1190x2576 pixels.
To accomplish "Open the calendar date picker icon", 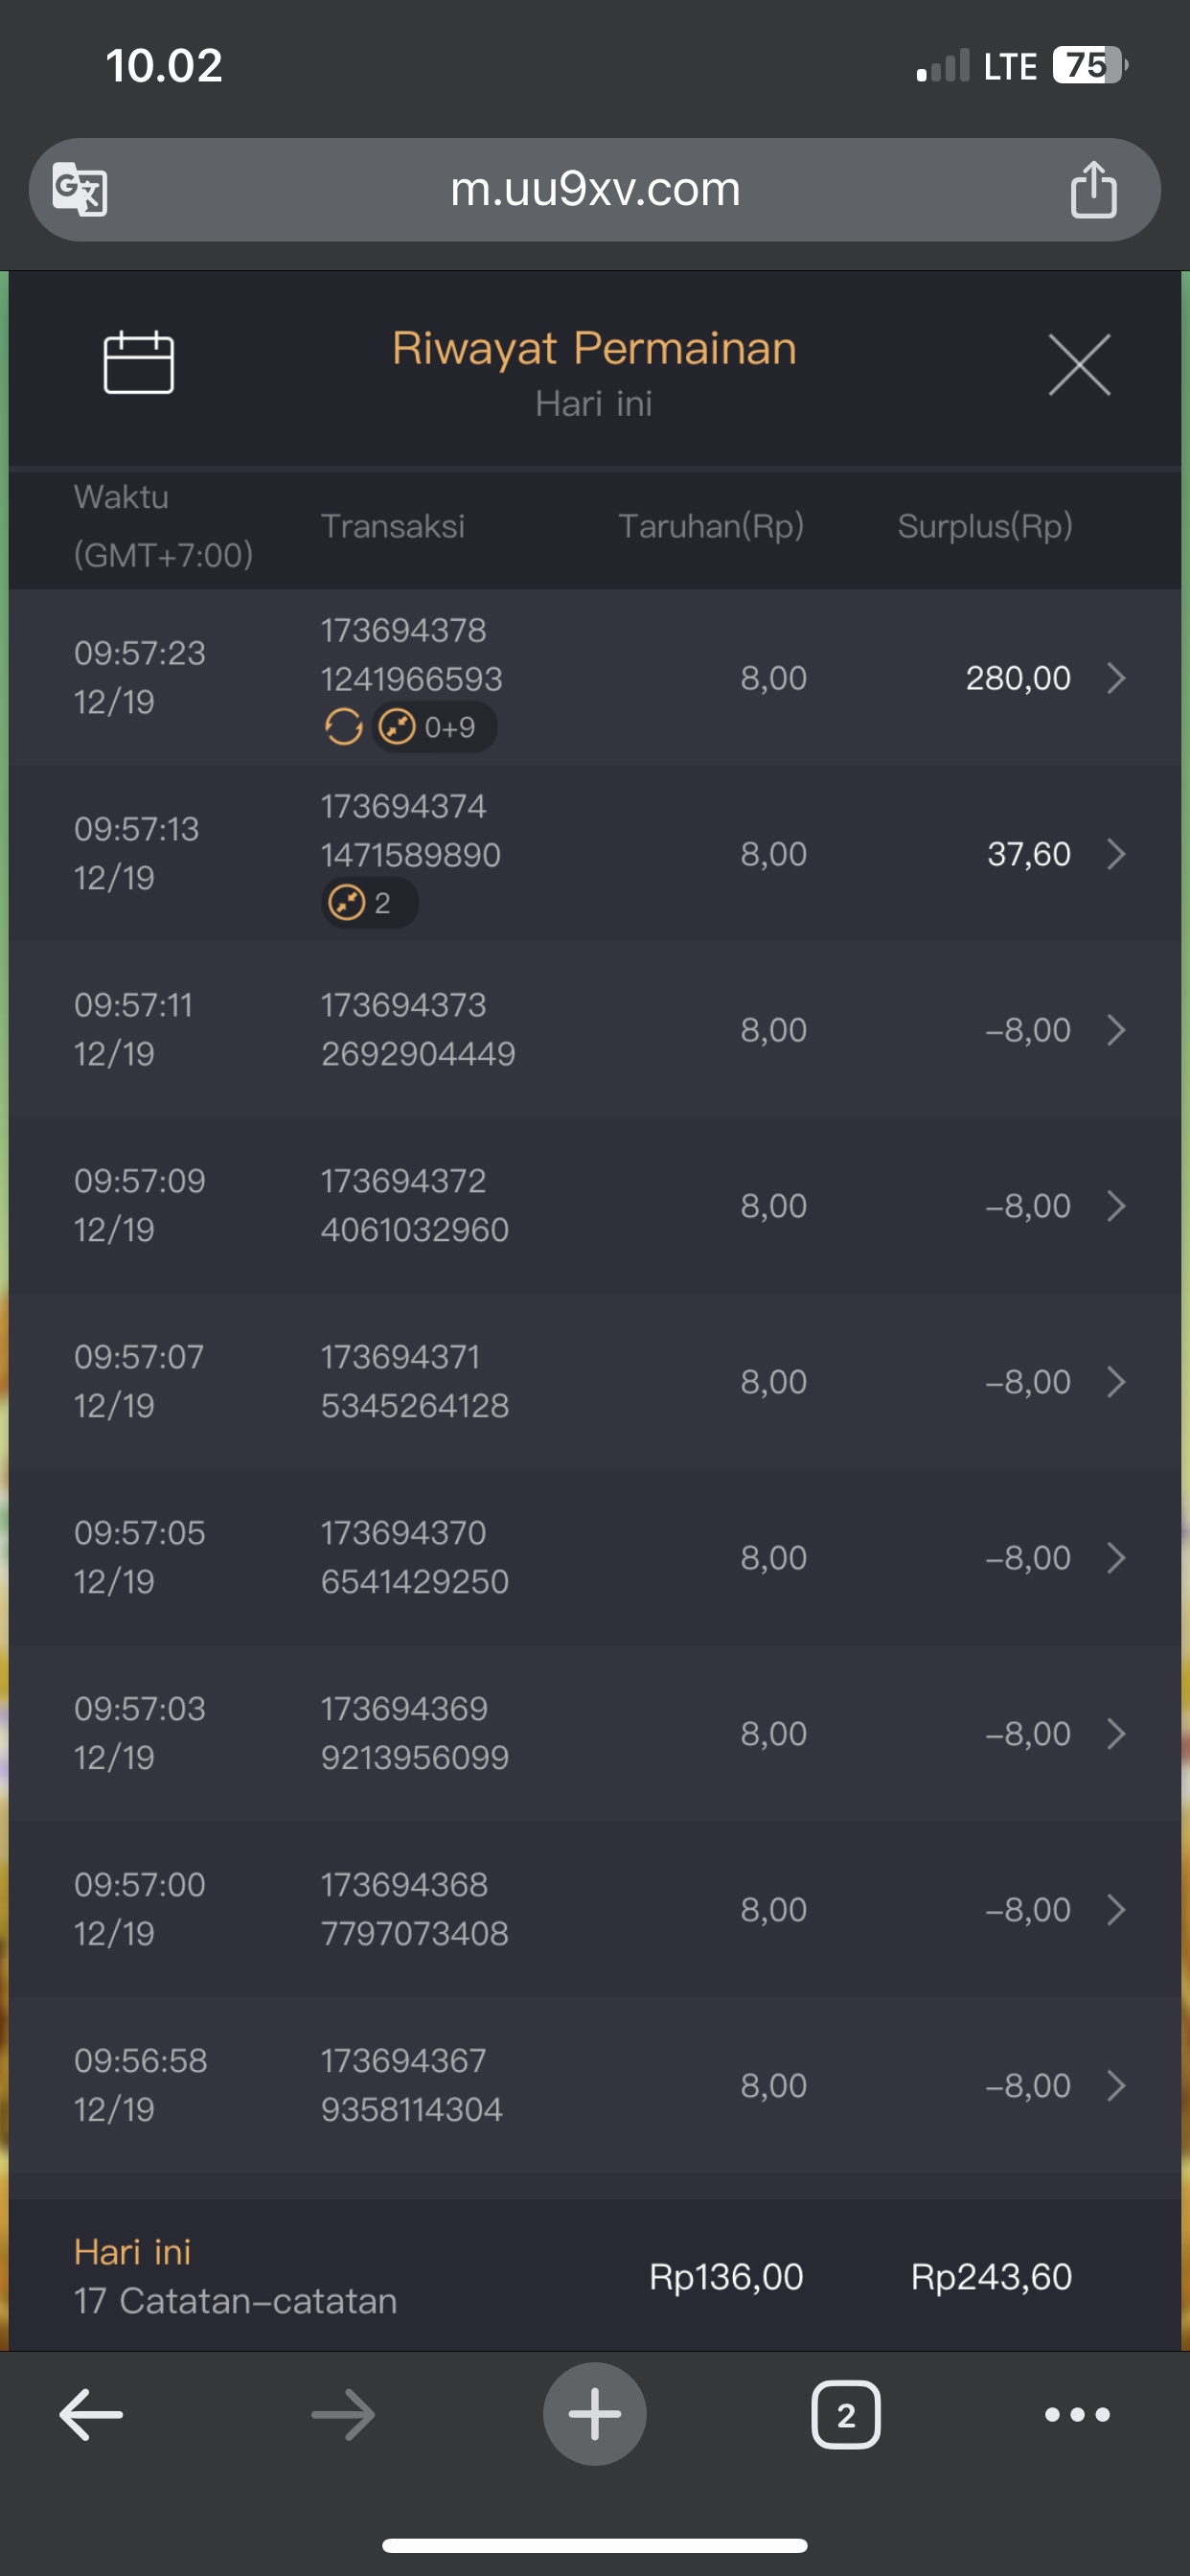I will (139, 362).
